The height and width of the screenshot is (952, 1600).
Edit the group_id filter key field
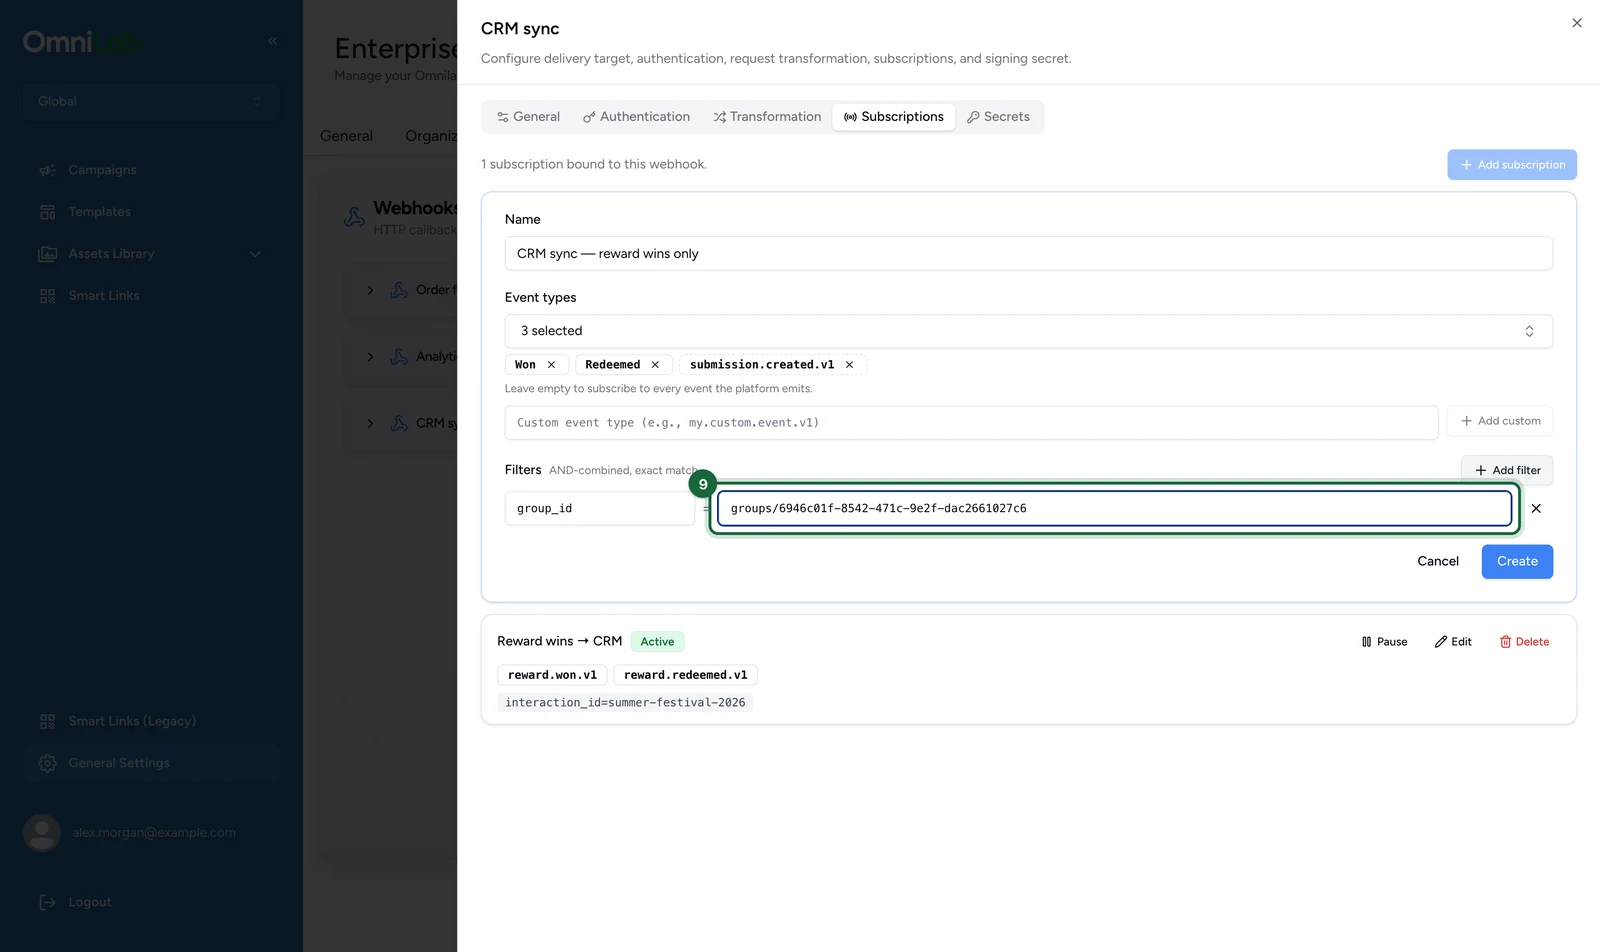click(599, 509)
